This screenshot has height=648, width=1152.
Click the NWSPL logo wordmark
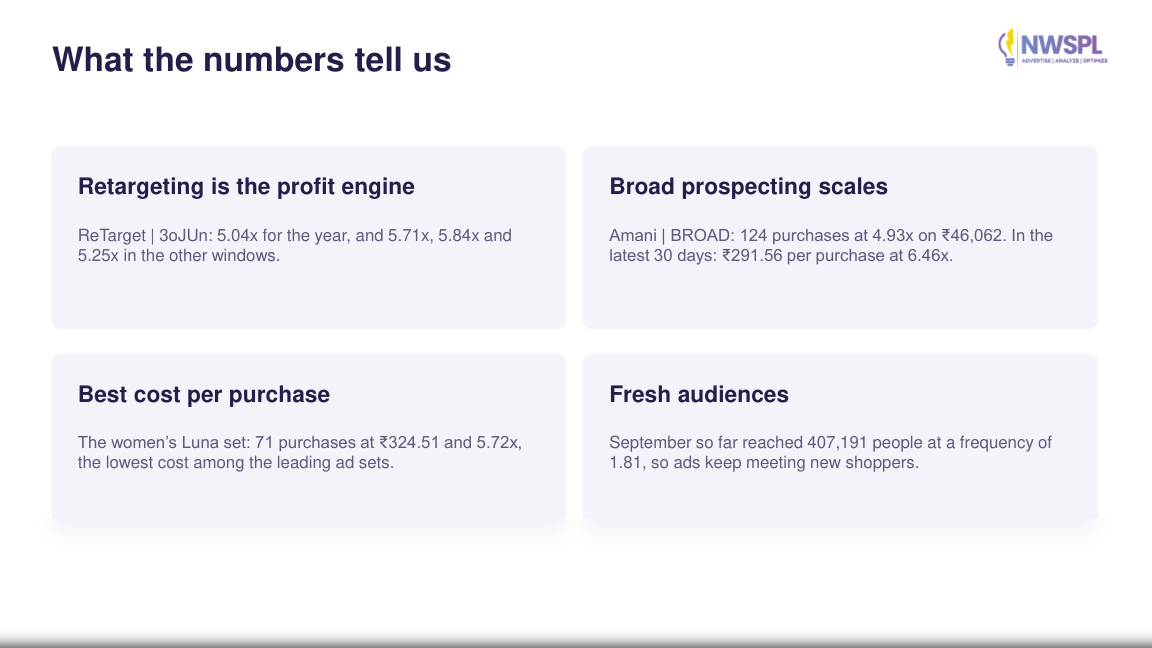1062,45
